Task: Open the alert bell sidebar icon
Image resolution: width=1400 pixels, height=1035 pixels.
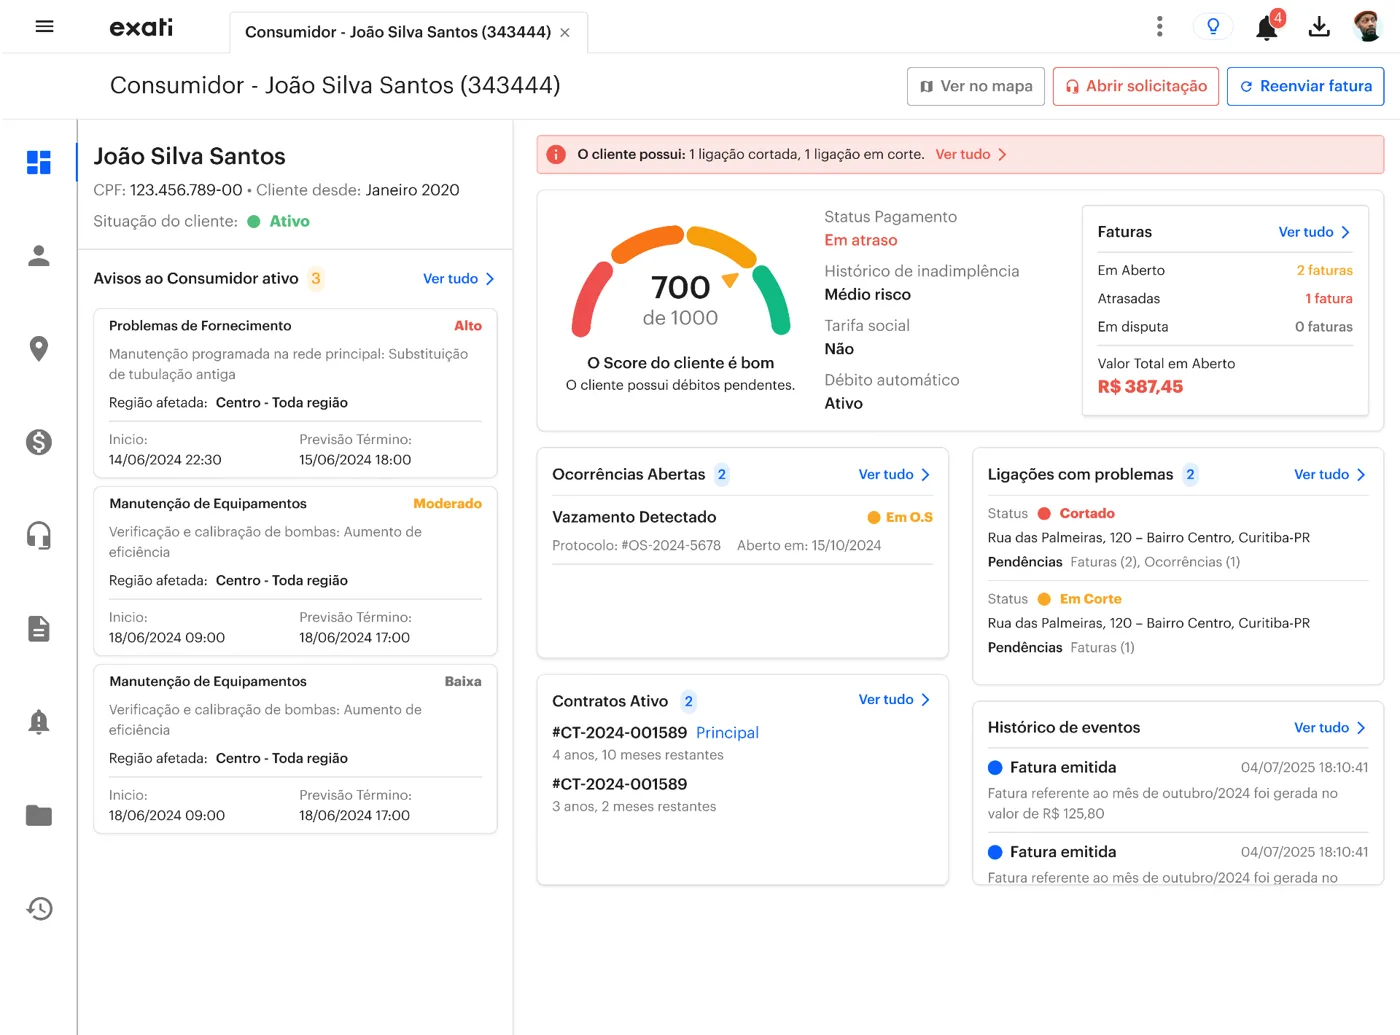Action: pyautogui.click(x=39, y=722)
